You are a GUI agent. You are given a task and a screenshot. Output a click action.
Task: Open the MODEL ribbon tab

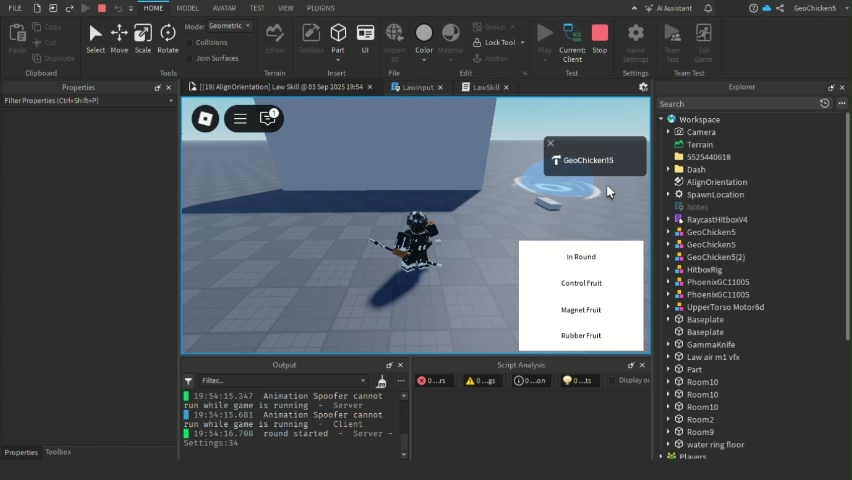click(x=187, y=8)
